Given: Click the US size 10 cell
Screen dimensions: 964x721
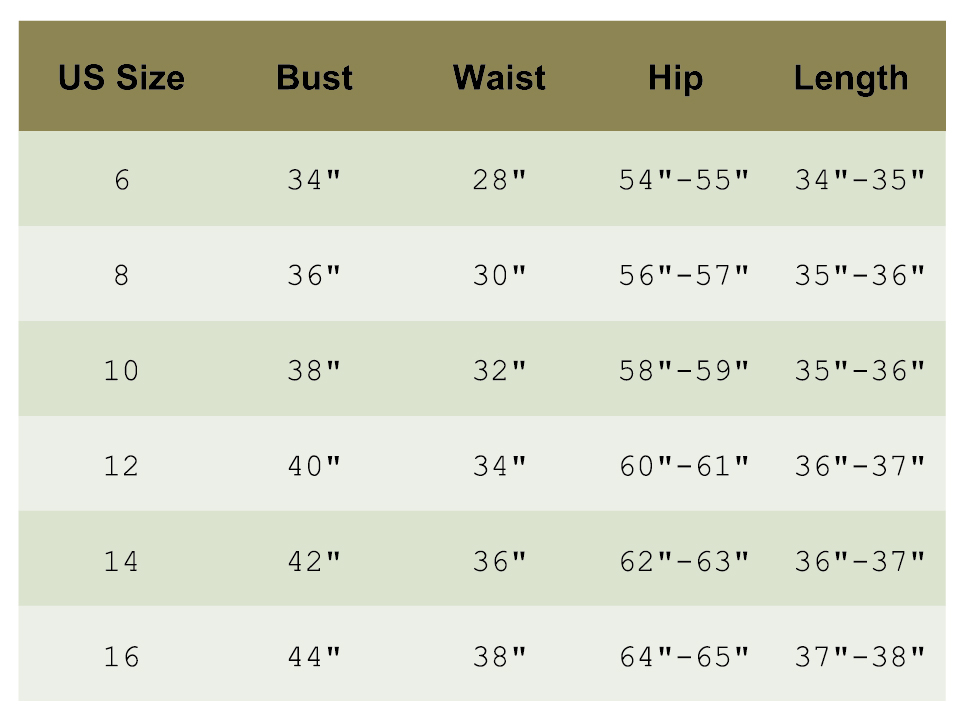Looking at the screenshot, I should pyautogui.click(x=121, y=371).
